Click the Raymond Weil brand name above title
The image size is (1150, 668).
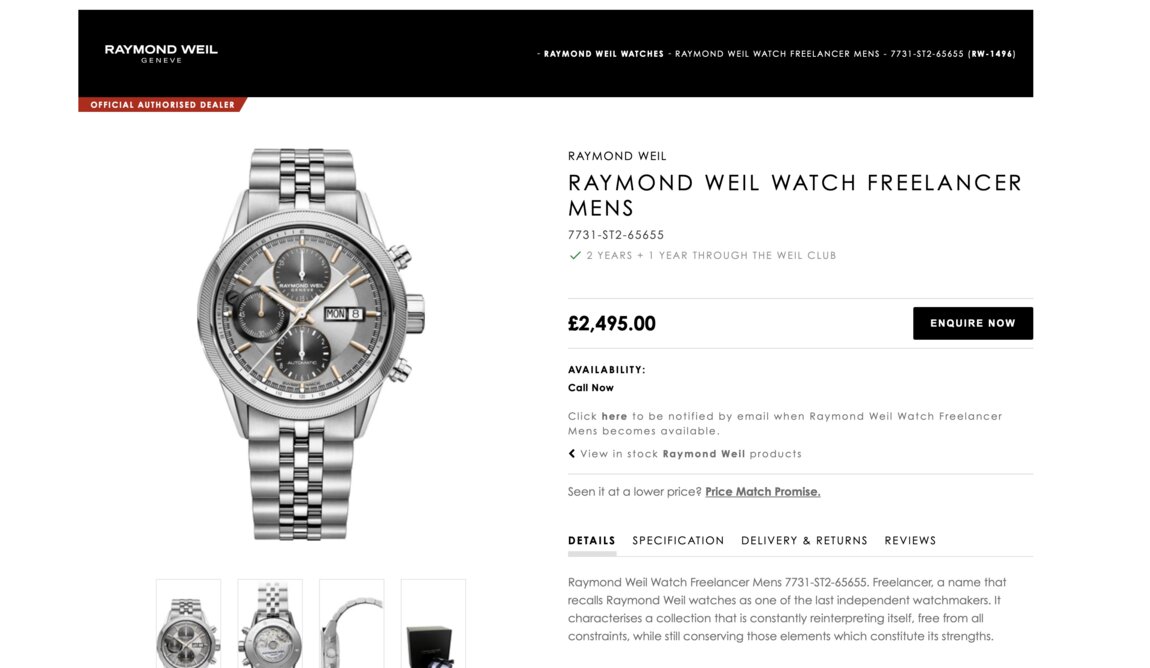[x=617, y=156]
